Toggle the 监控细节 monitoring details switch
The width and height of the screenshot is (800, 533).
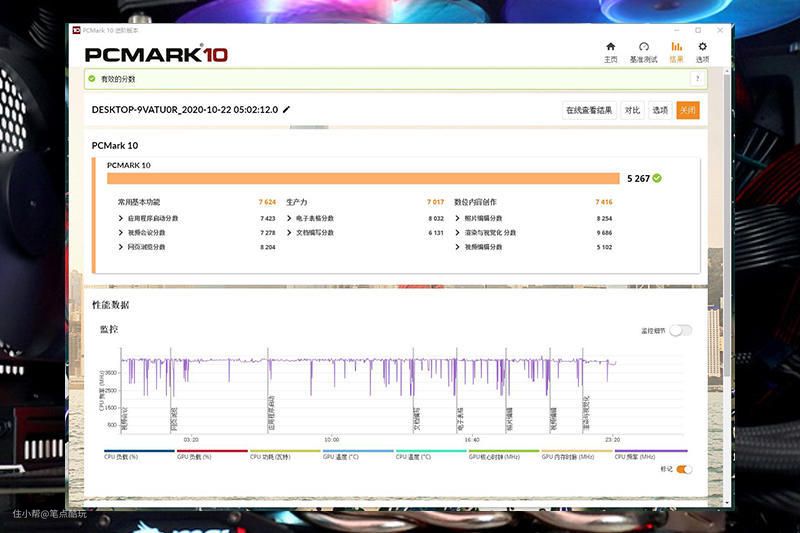pyautogui.click(x=680, y=330)
